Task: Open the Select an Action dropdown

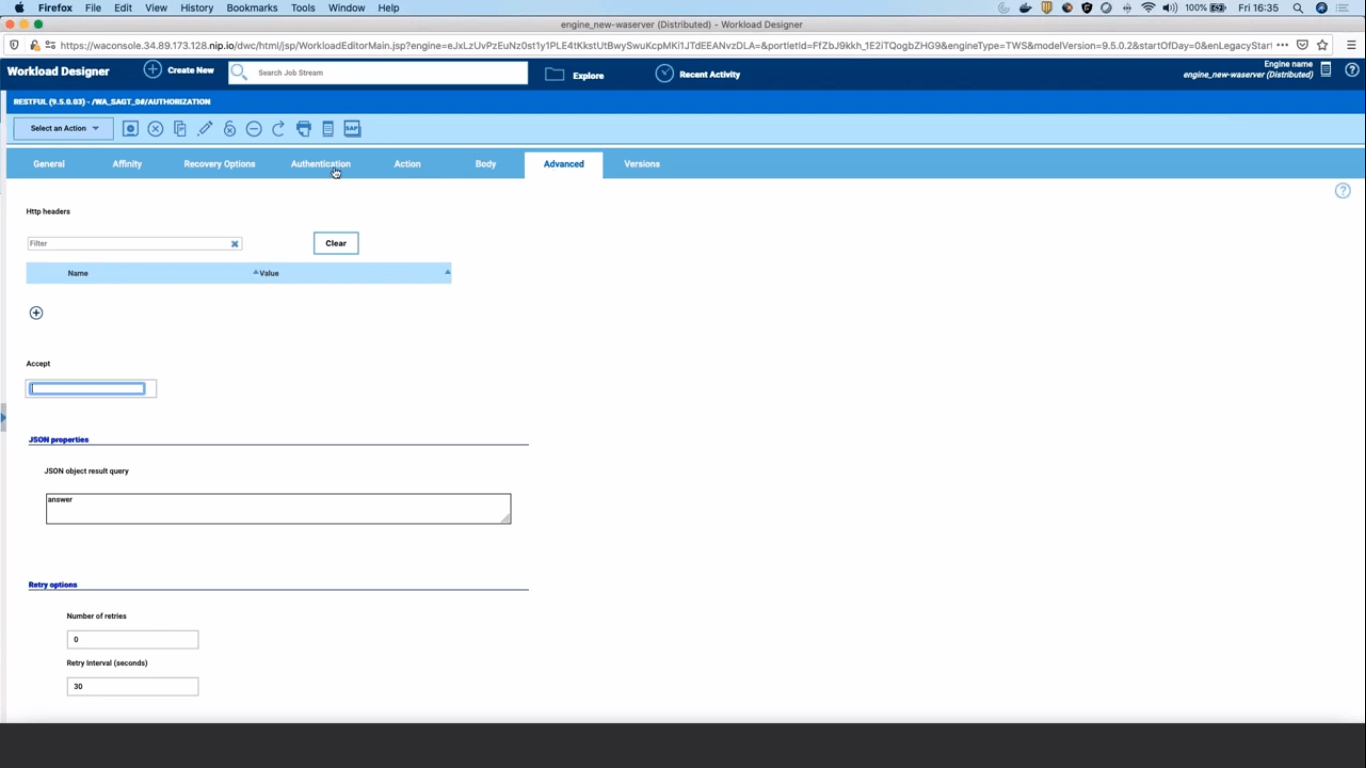Action: click(64, 129)
